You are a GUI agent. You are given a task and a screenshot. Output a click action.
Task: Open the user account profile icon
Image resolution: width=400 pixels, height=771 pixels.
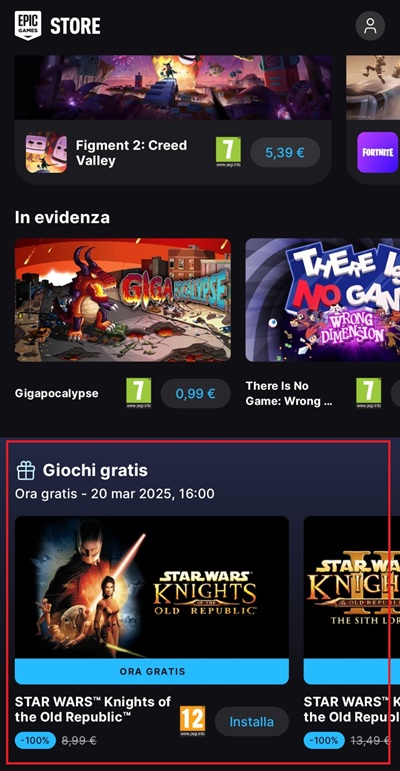point(370,26)
